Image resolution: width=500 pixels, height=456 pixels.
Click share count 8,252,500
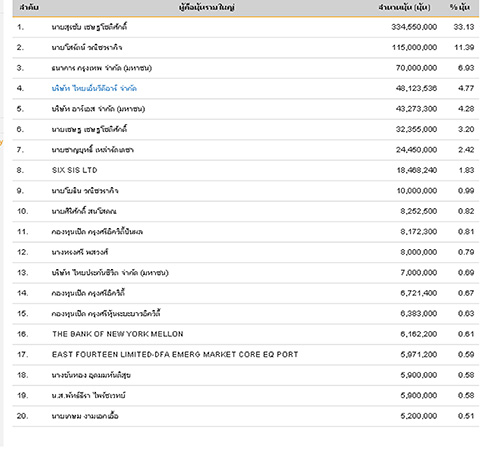coord(419,211)
